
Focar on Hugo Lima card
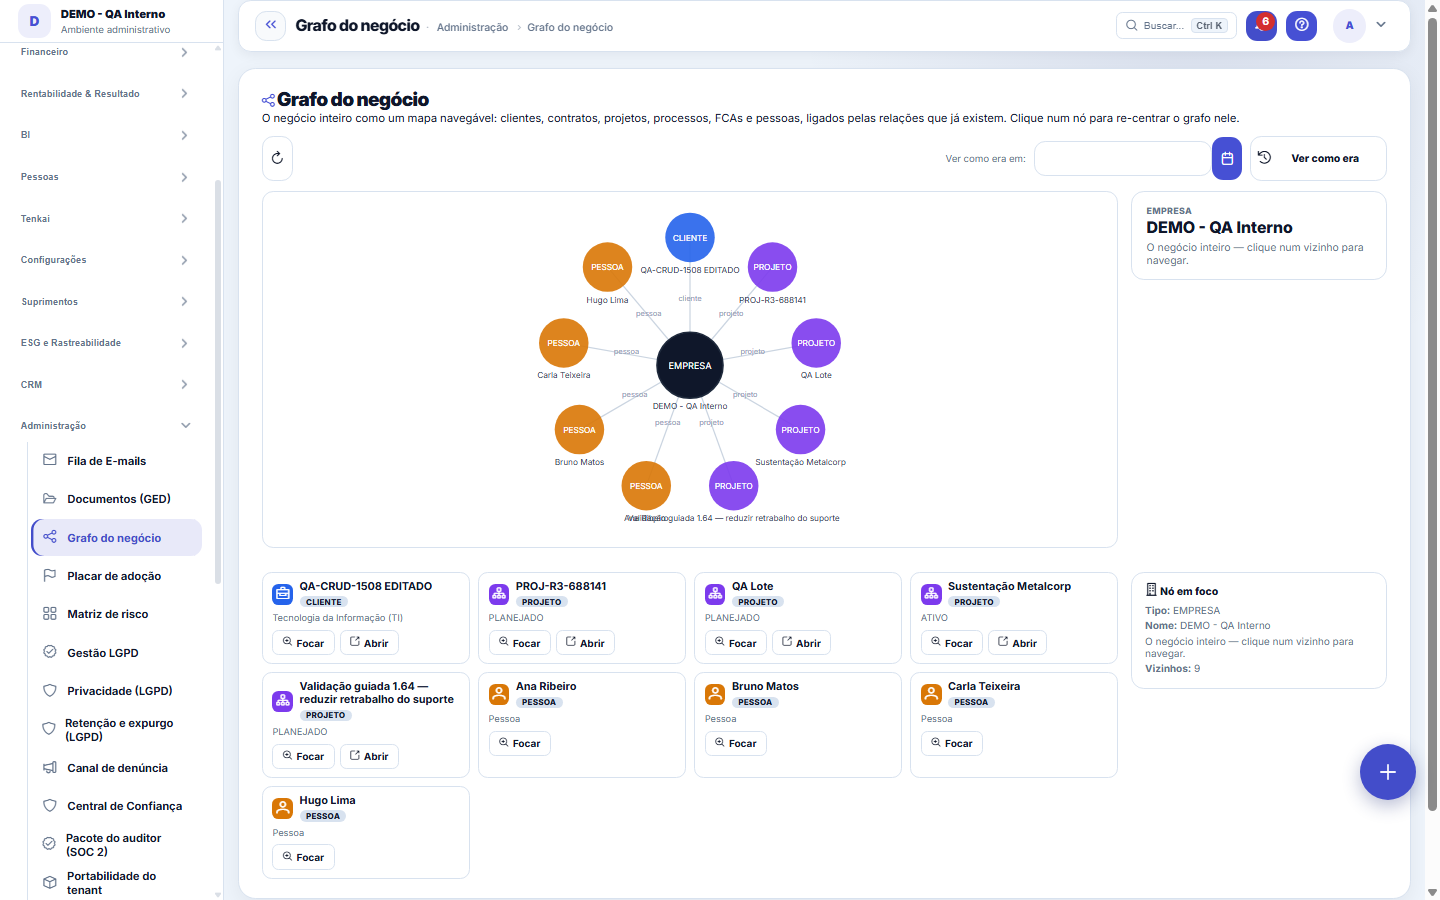tap(303, 857)
